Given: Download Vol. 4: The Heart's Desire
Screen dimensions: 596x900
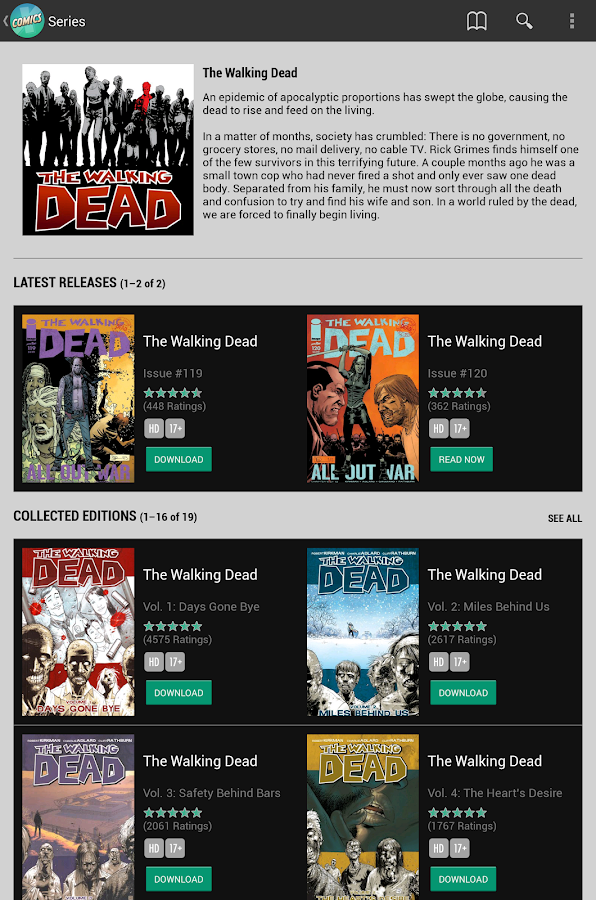Looking at the screenshot, I should point(463,879).
